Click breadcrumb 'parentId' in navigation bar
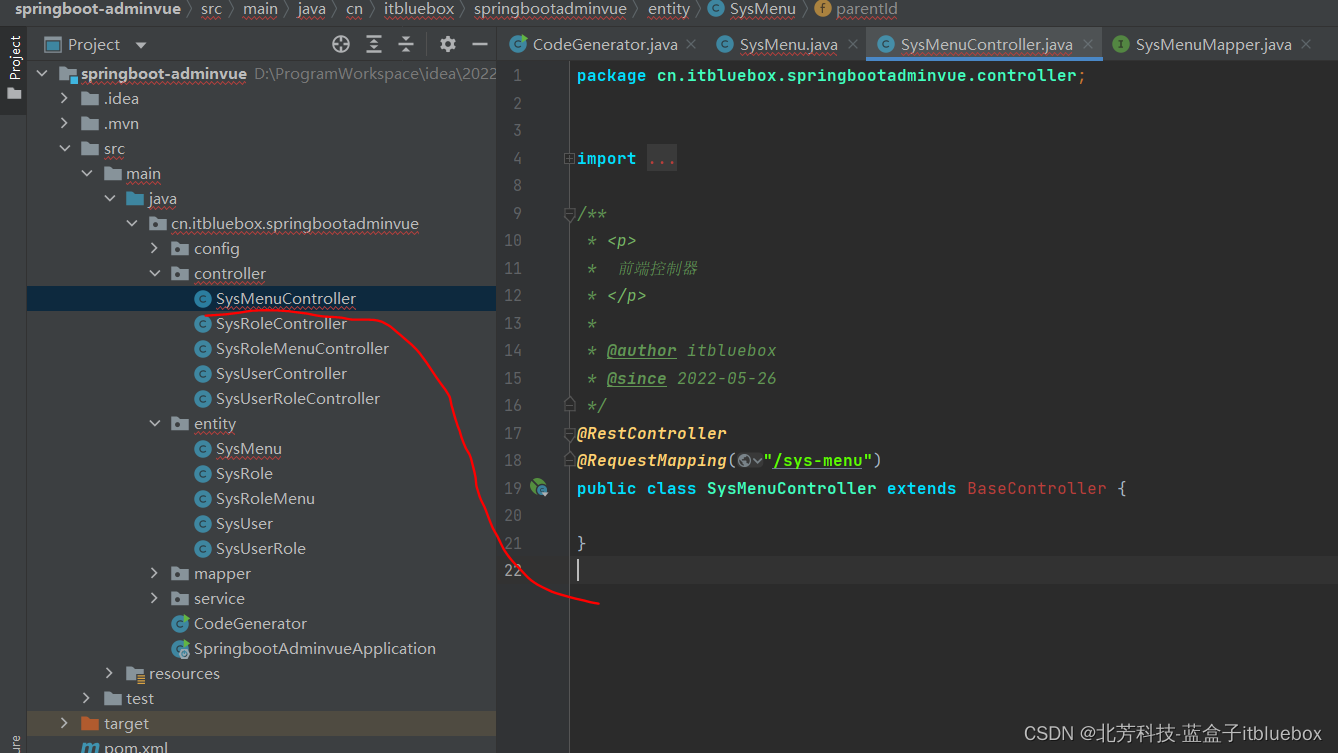Image resolution: width=1338 pixels, height=753 pixels. point(866,9)
